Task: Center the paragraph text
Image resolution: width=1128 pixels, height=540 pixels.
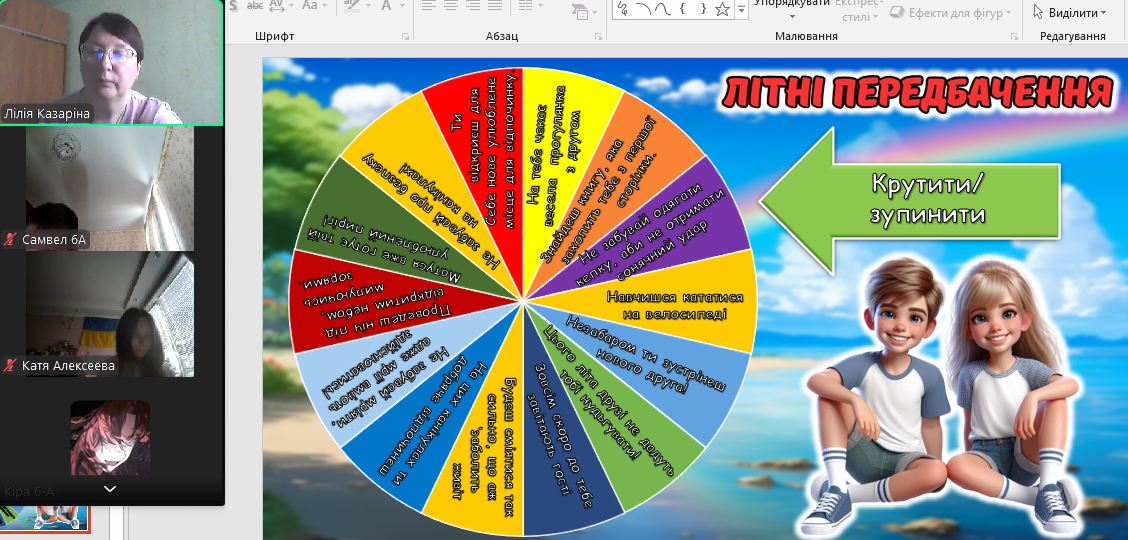Action: tap(451, 6)
